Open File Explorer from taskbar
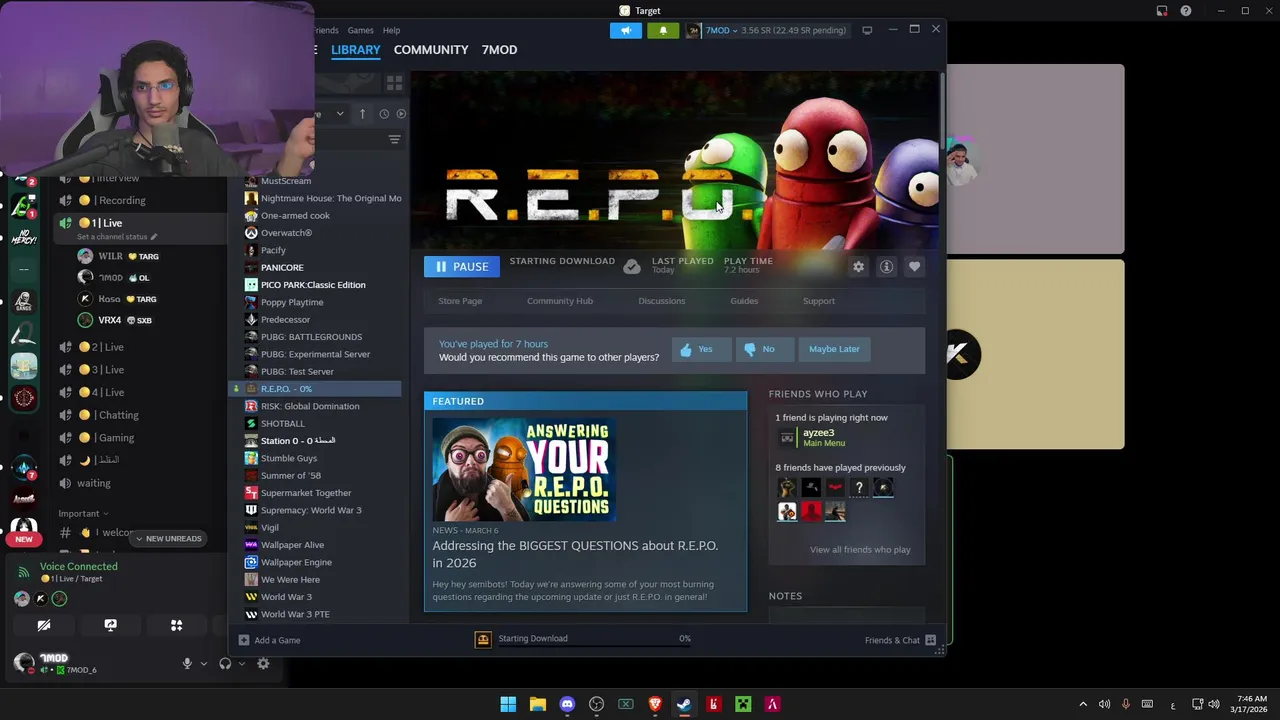This screenshot has height=720, width=1280. 538,704
